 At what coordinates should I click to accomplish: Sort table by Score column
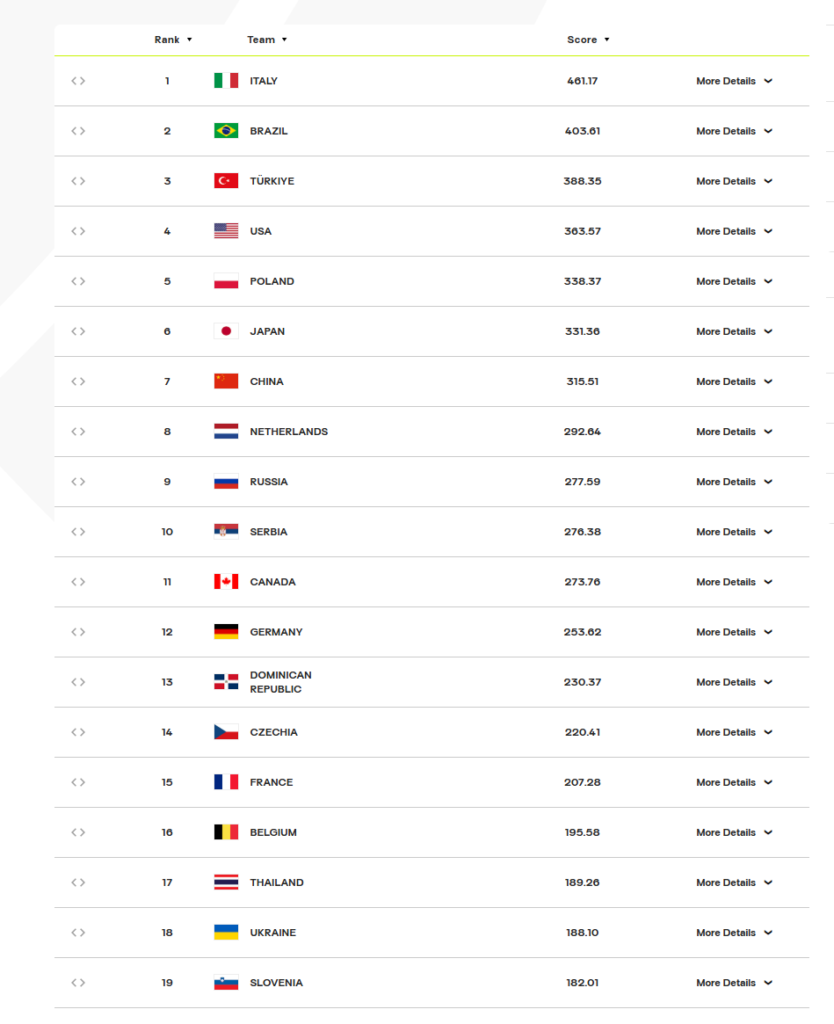[x=588, y=40]
